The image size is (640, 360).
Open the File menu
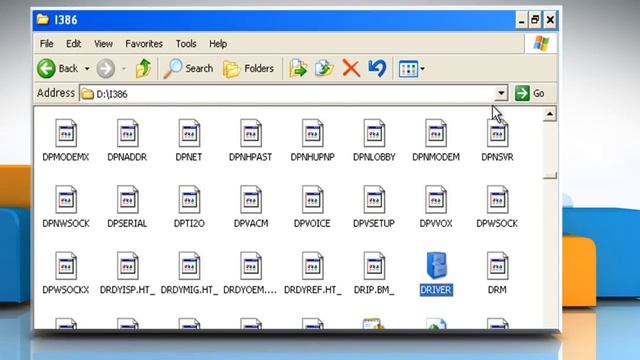coord(47,44)
